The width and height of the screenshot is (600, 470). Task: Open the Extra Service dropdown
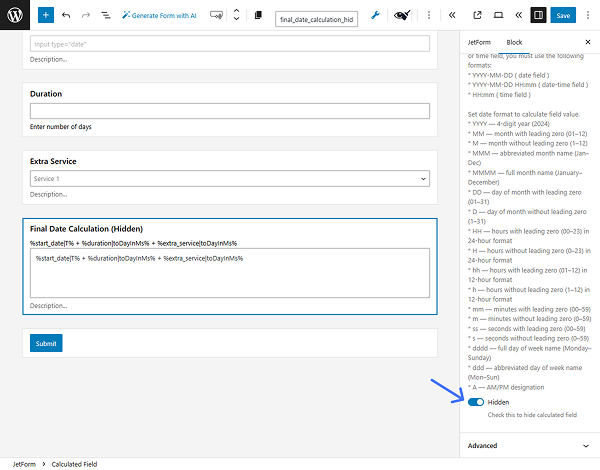pyautogui.click(x=230, y=178)
